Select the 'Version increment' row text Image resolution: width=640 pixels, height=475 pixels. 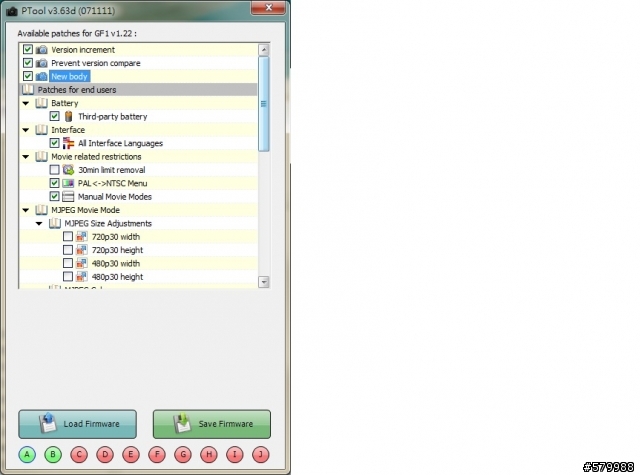coord(83,50)
